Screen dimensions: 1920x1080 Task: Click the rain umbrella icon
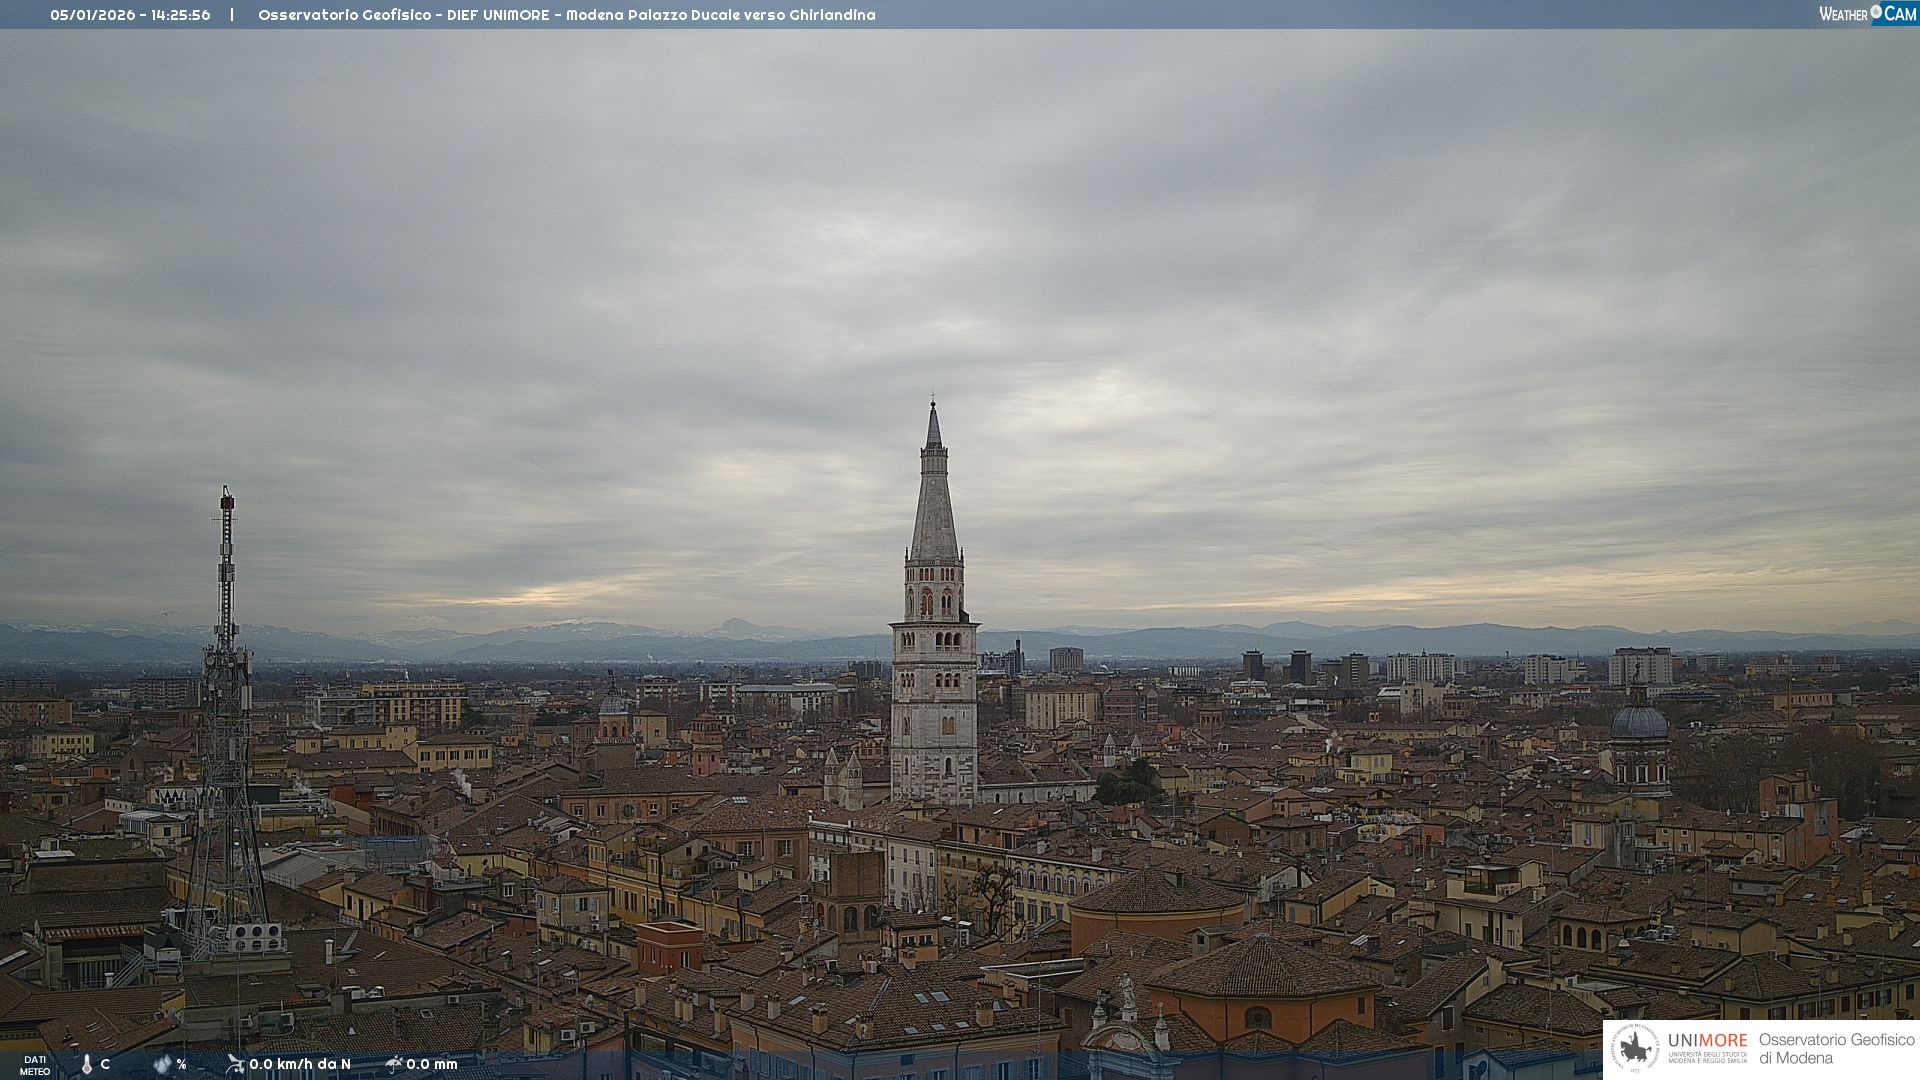tap(394, 1064)
